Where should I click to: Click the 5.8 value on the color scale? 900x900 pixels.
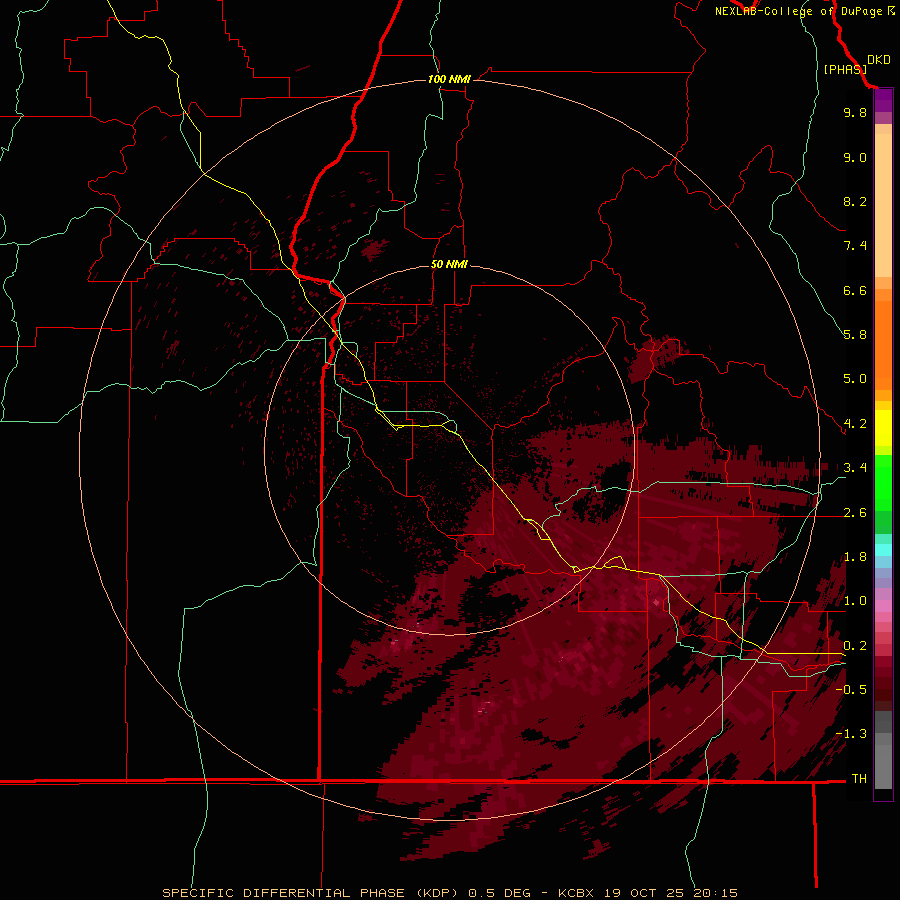tap(855, 335)
